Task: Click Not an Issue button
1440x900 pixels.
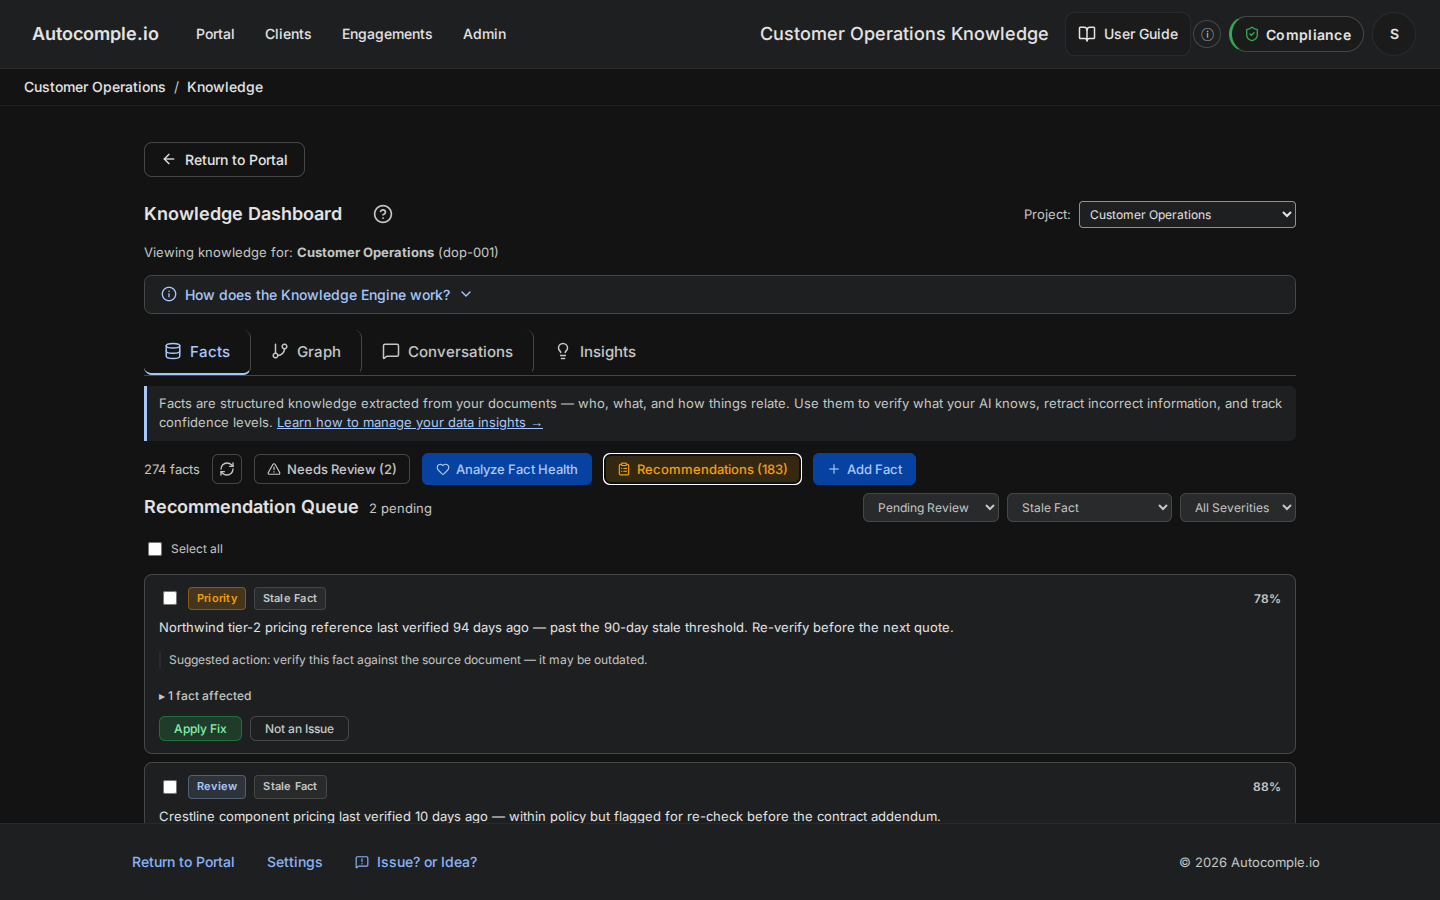Action: click(x=299, y=729)
